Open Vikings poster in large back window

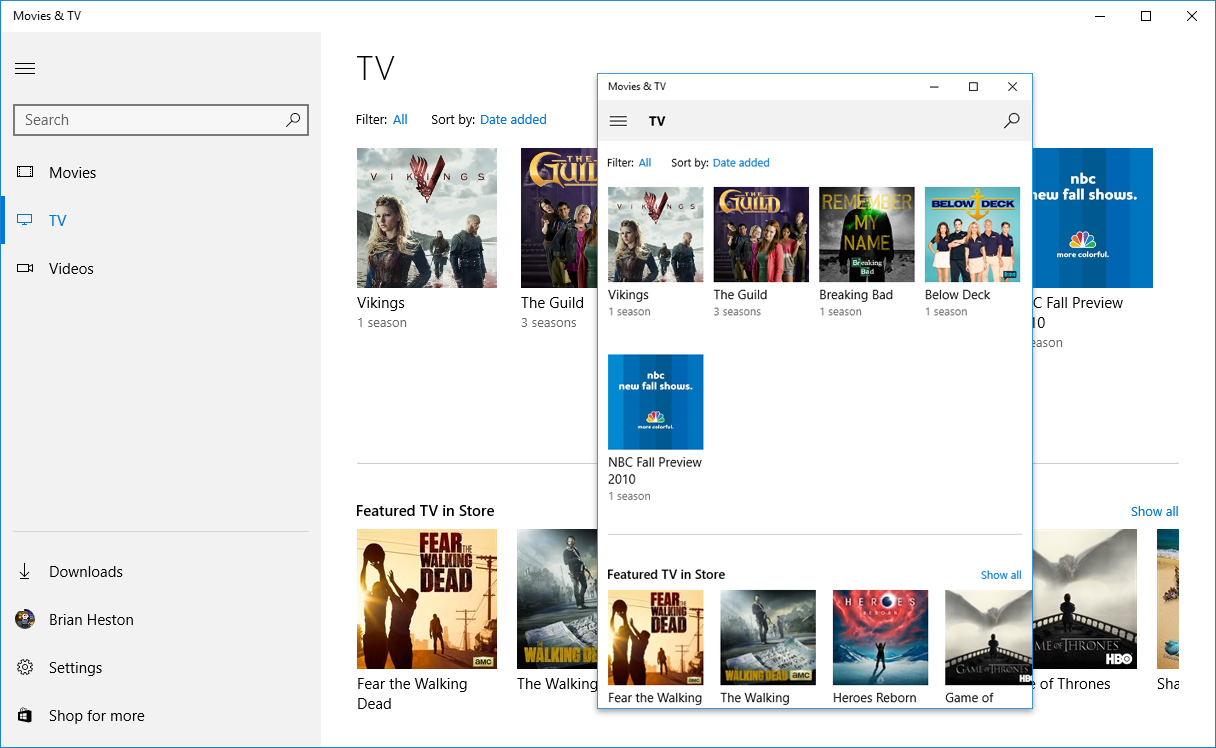(427, 218)
